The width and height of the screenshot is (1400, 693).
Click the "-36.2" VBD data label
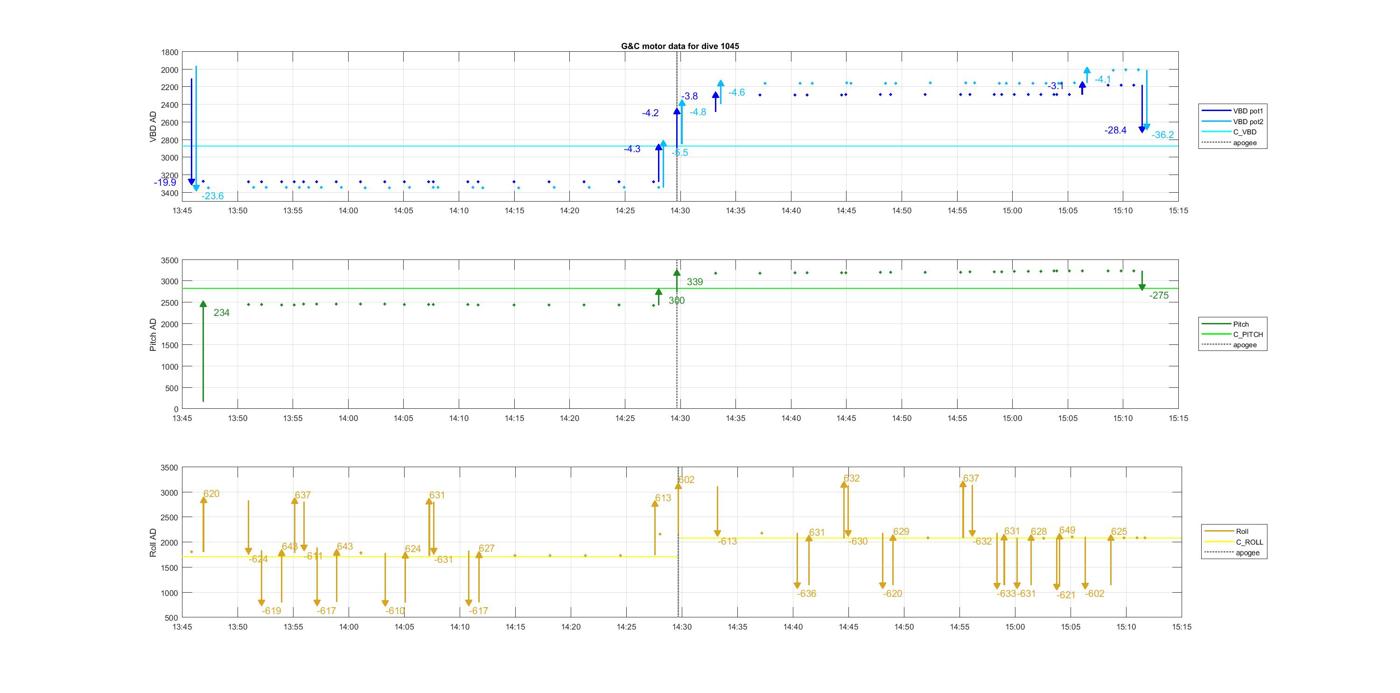coord(1162,135)
